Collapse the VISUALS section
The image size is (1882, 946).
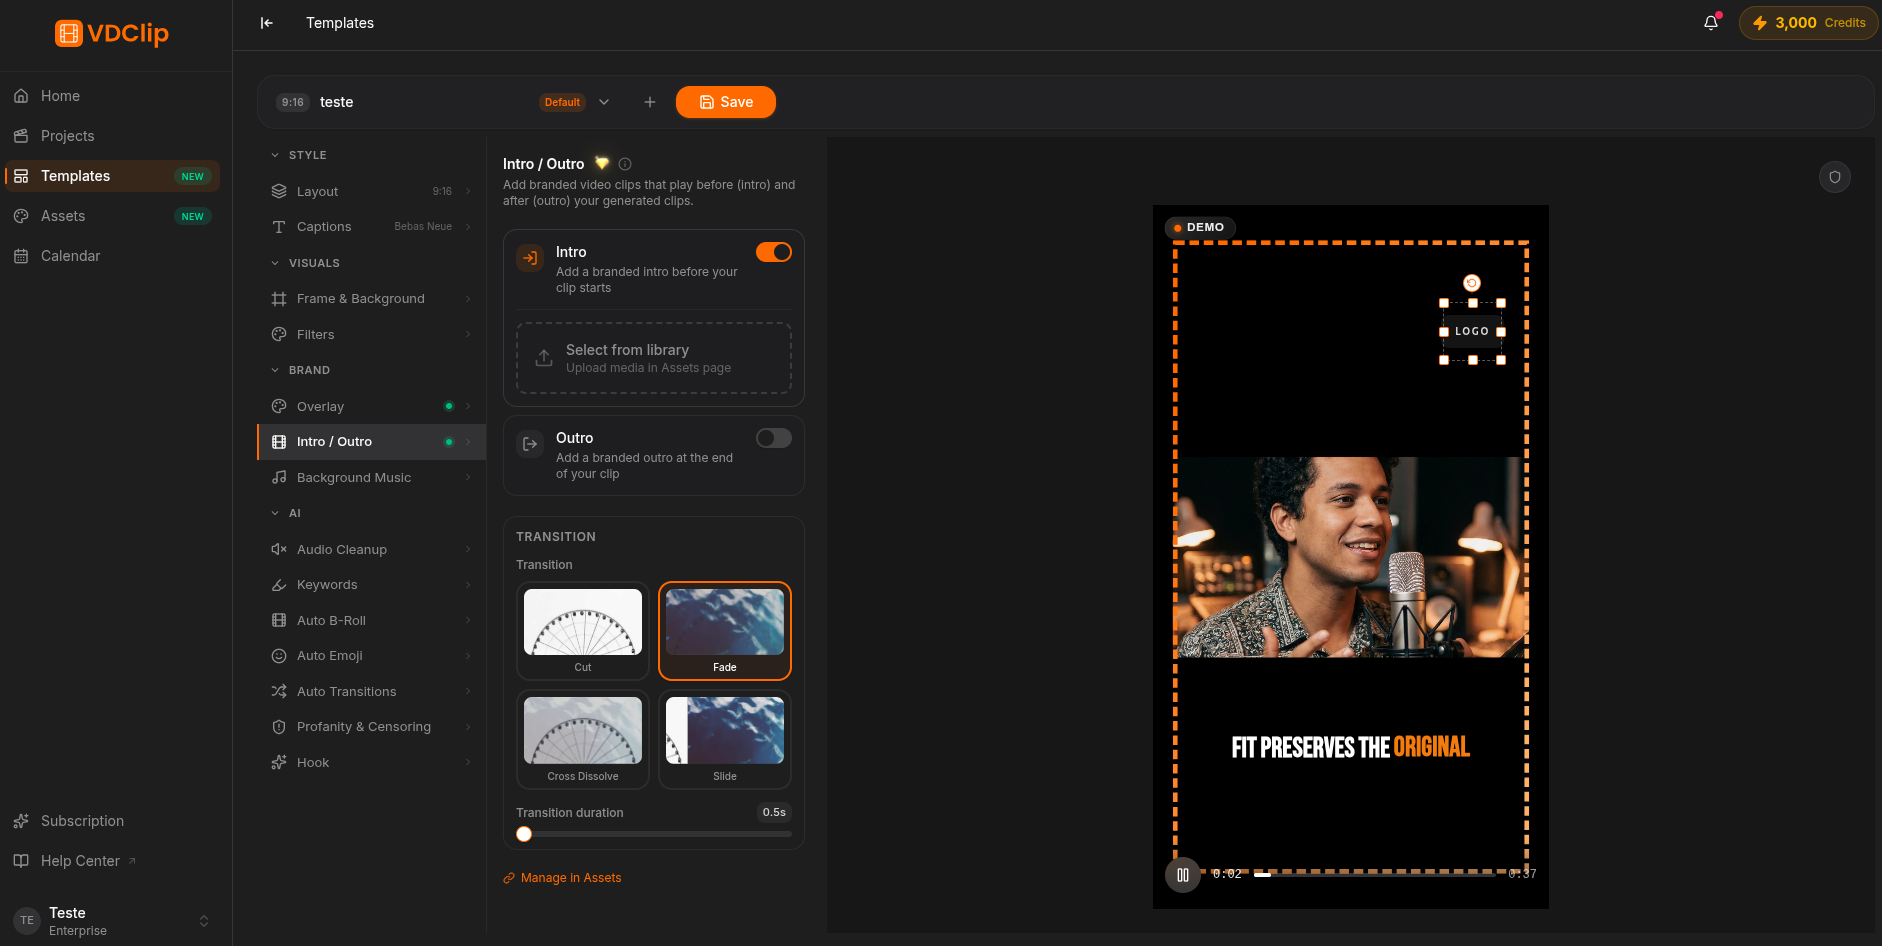275,263
